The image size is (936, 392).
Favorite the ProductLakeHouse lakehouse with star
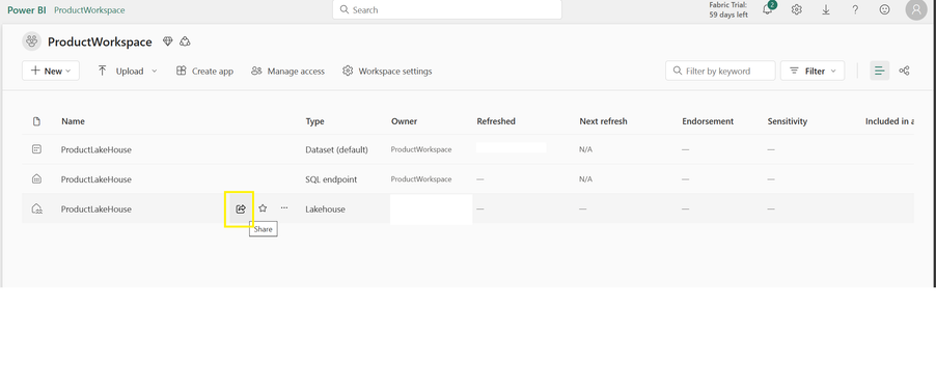tap(263, 208)
